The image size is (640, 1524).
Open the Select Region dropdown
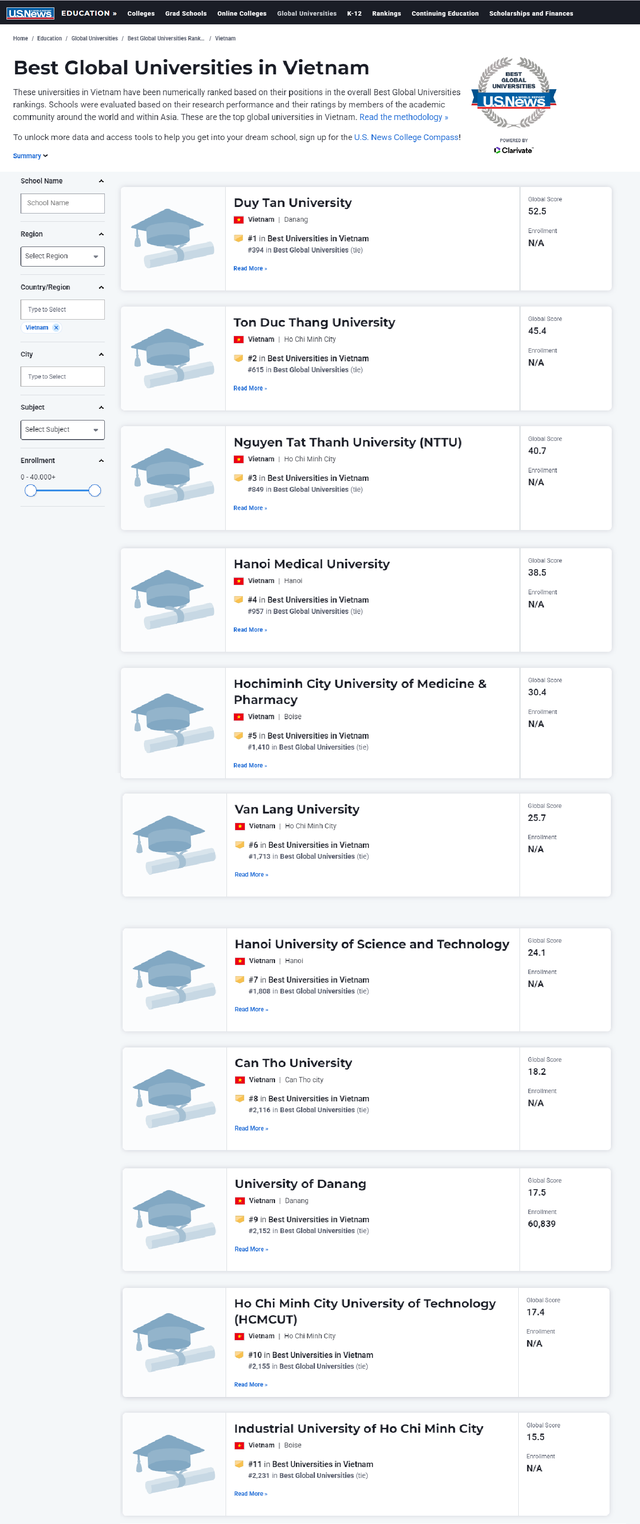pos(62,256)
